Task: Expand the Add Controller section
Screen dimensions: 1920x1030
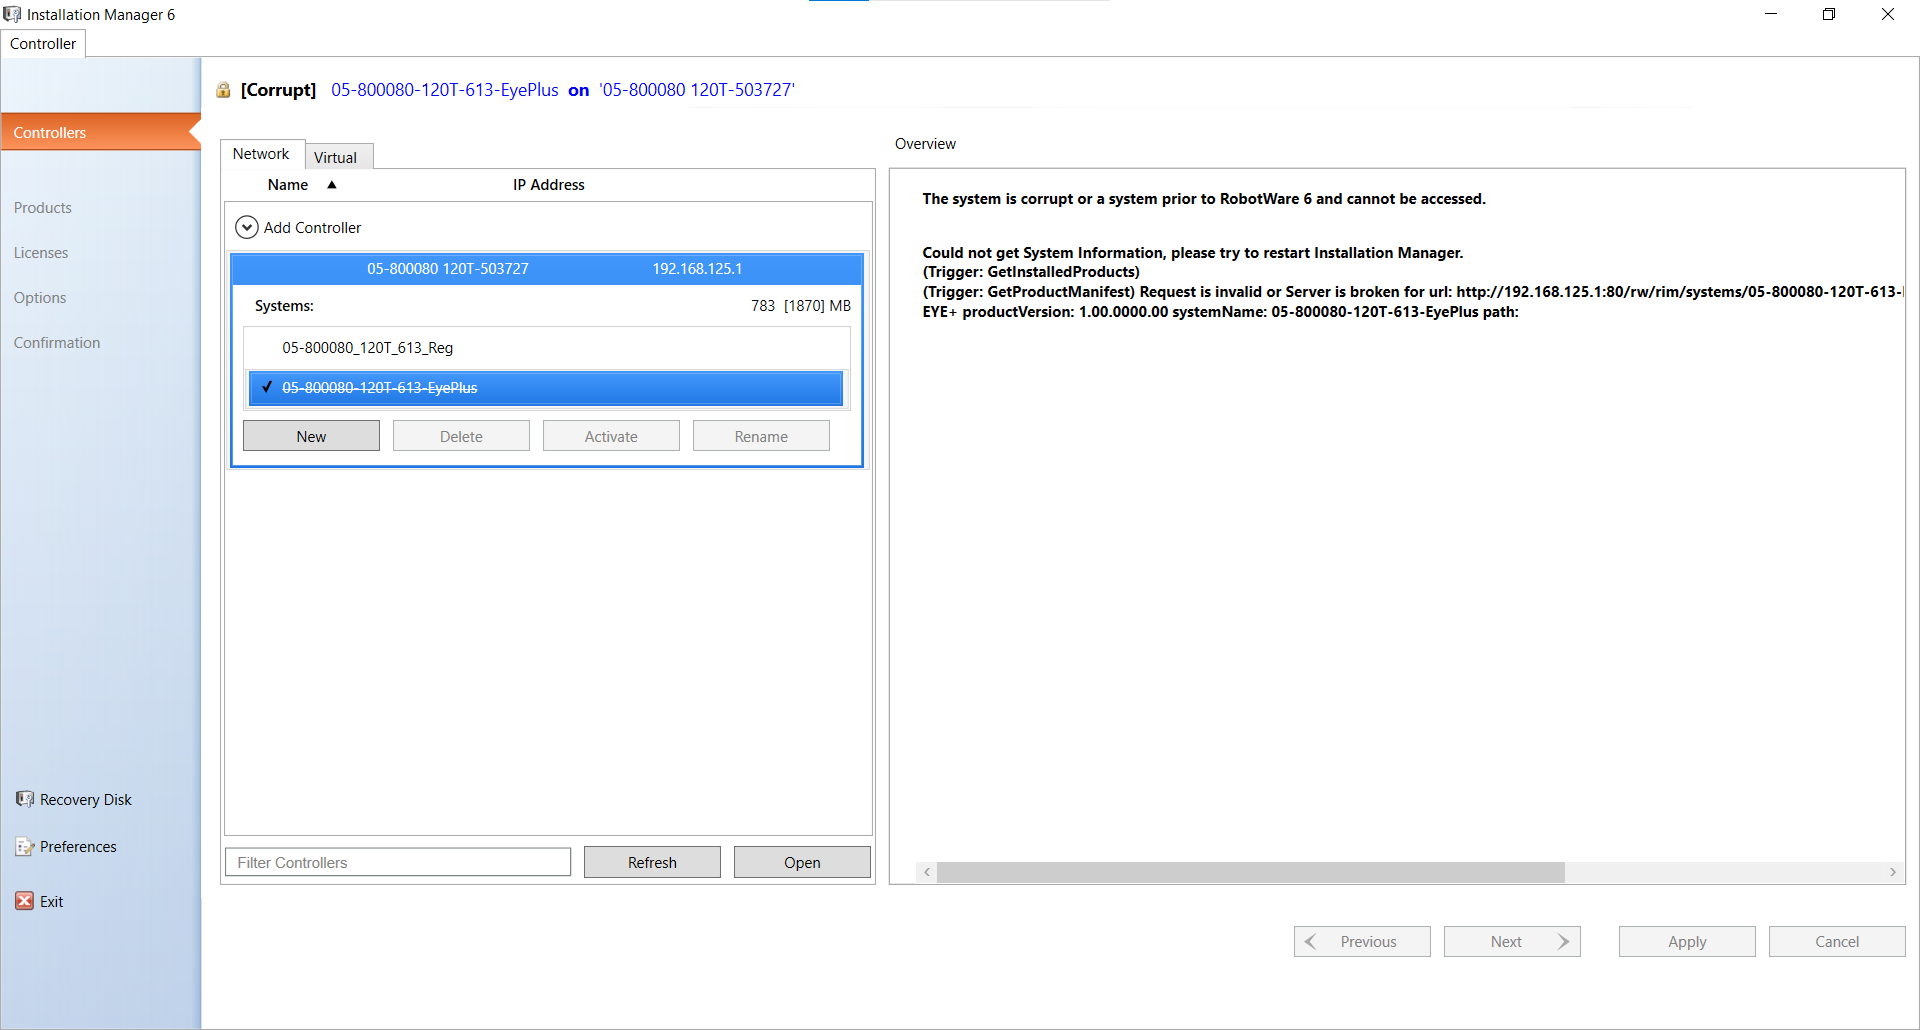Action: (247, 227)
